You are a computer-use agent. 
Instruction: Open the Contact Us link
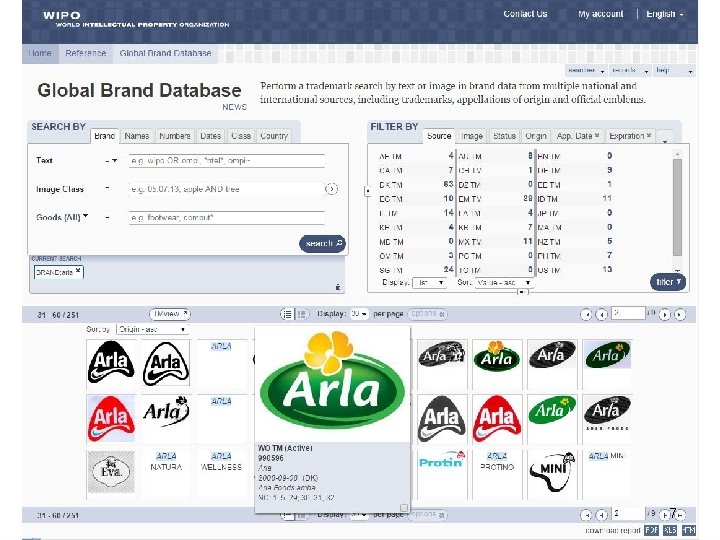click(x=525, y=14)
